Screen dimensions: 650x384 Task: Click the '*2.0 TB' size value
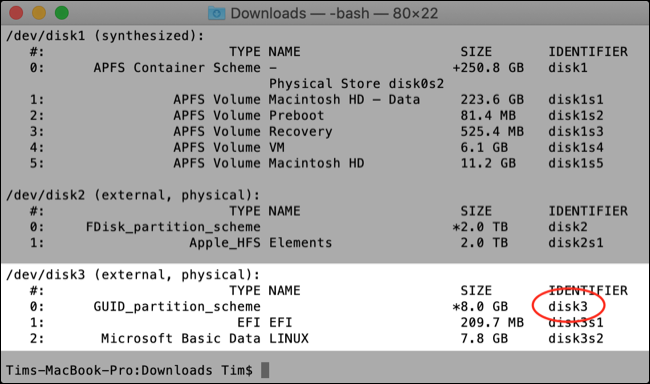(480, 227)
